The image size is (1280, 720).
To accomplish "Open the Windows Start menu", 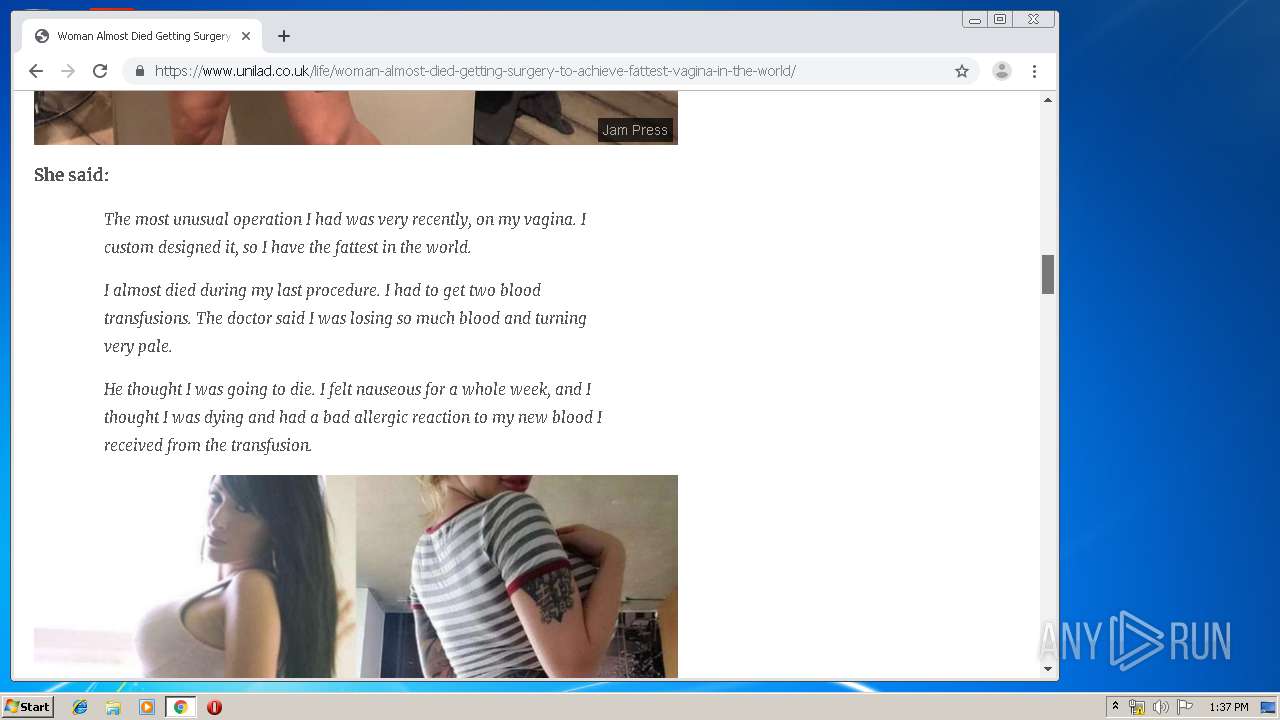I will coord(27,707).
